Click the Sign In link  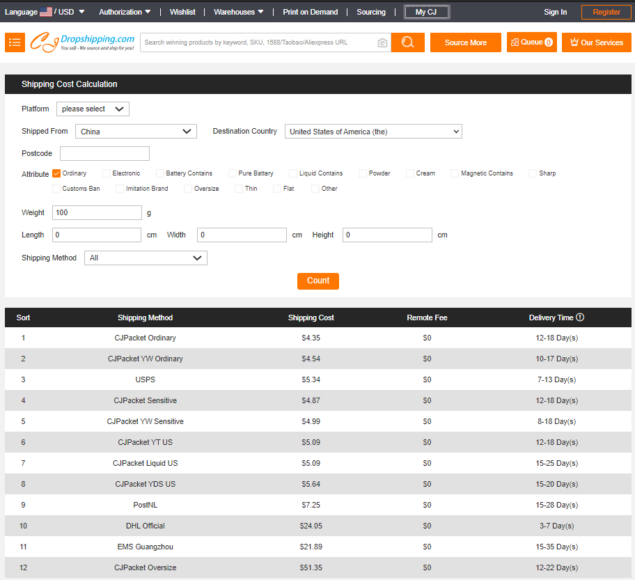(555, 12)
